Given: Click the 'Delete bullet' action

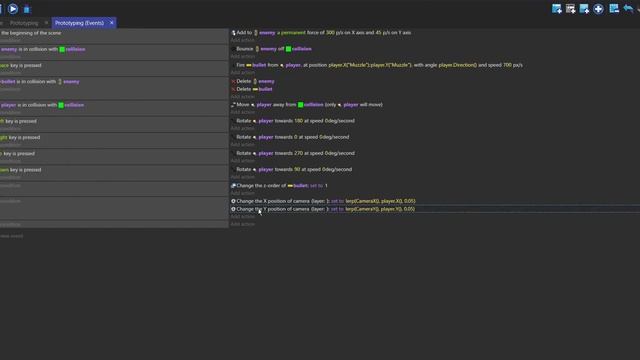Looking at the screenshot, I should tap(252, 89).
